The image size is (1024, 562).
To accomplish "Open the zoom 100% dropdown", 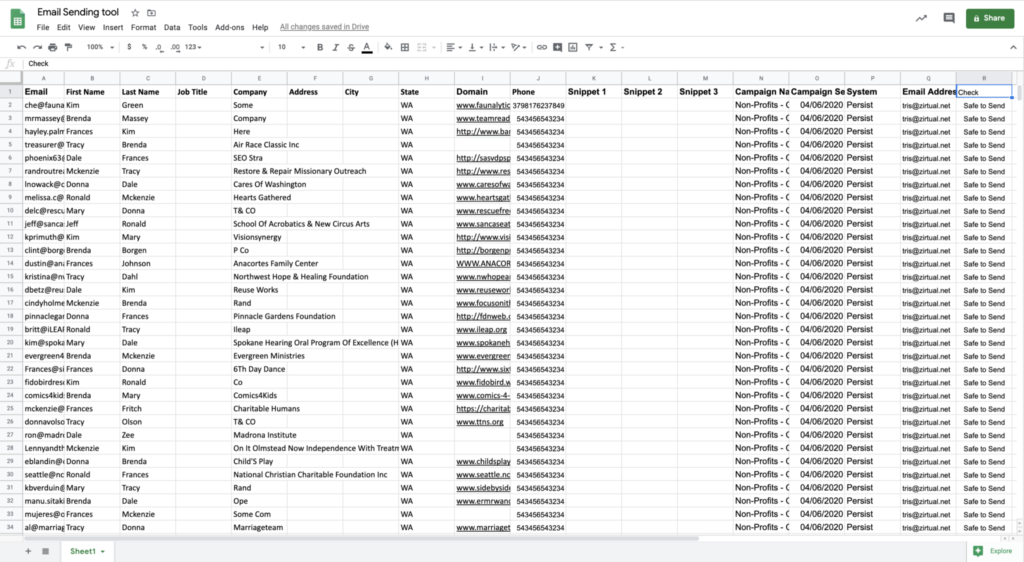I will tap(101, 47).
